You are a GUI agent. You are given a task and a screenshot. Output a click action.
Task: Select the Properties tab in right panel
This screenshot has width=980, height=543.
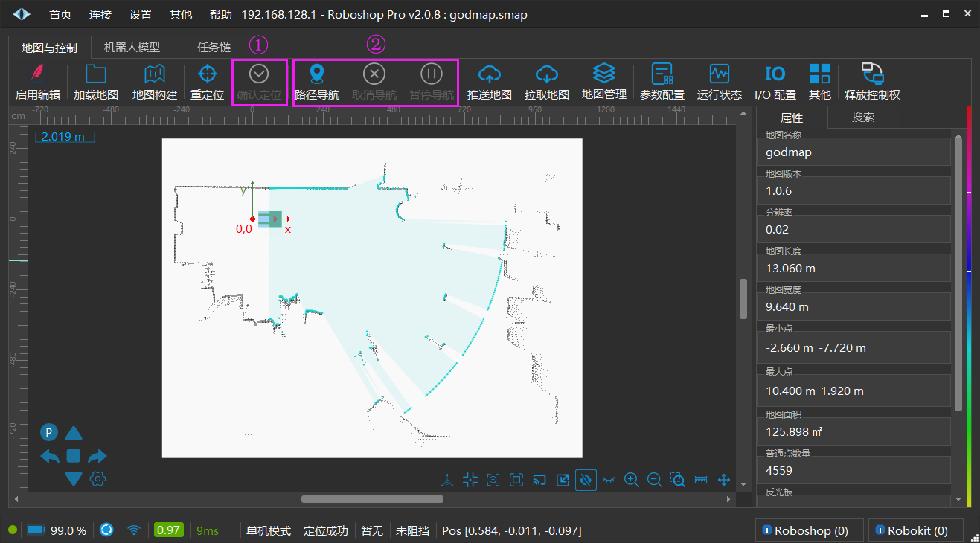coord(792,118)
